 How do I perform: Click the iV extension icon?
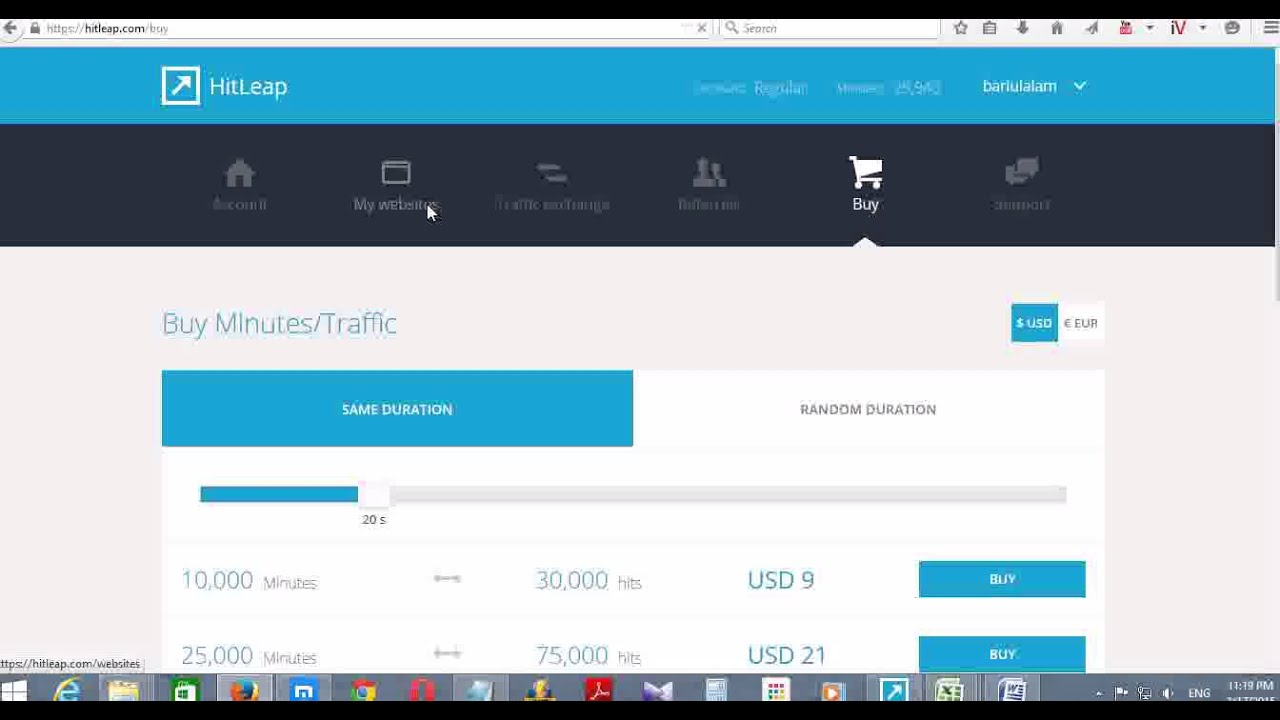coord(1178,28)
